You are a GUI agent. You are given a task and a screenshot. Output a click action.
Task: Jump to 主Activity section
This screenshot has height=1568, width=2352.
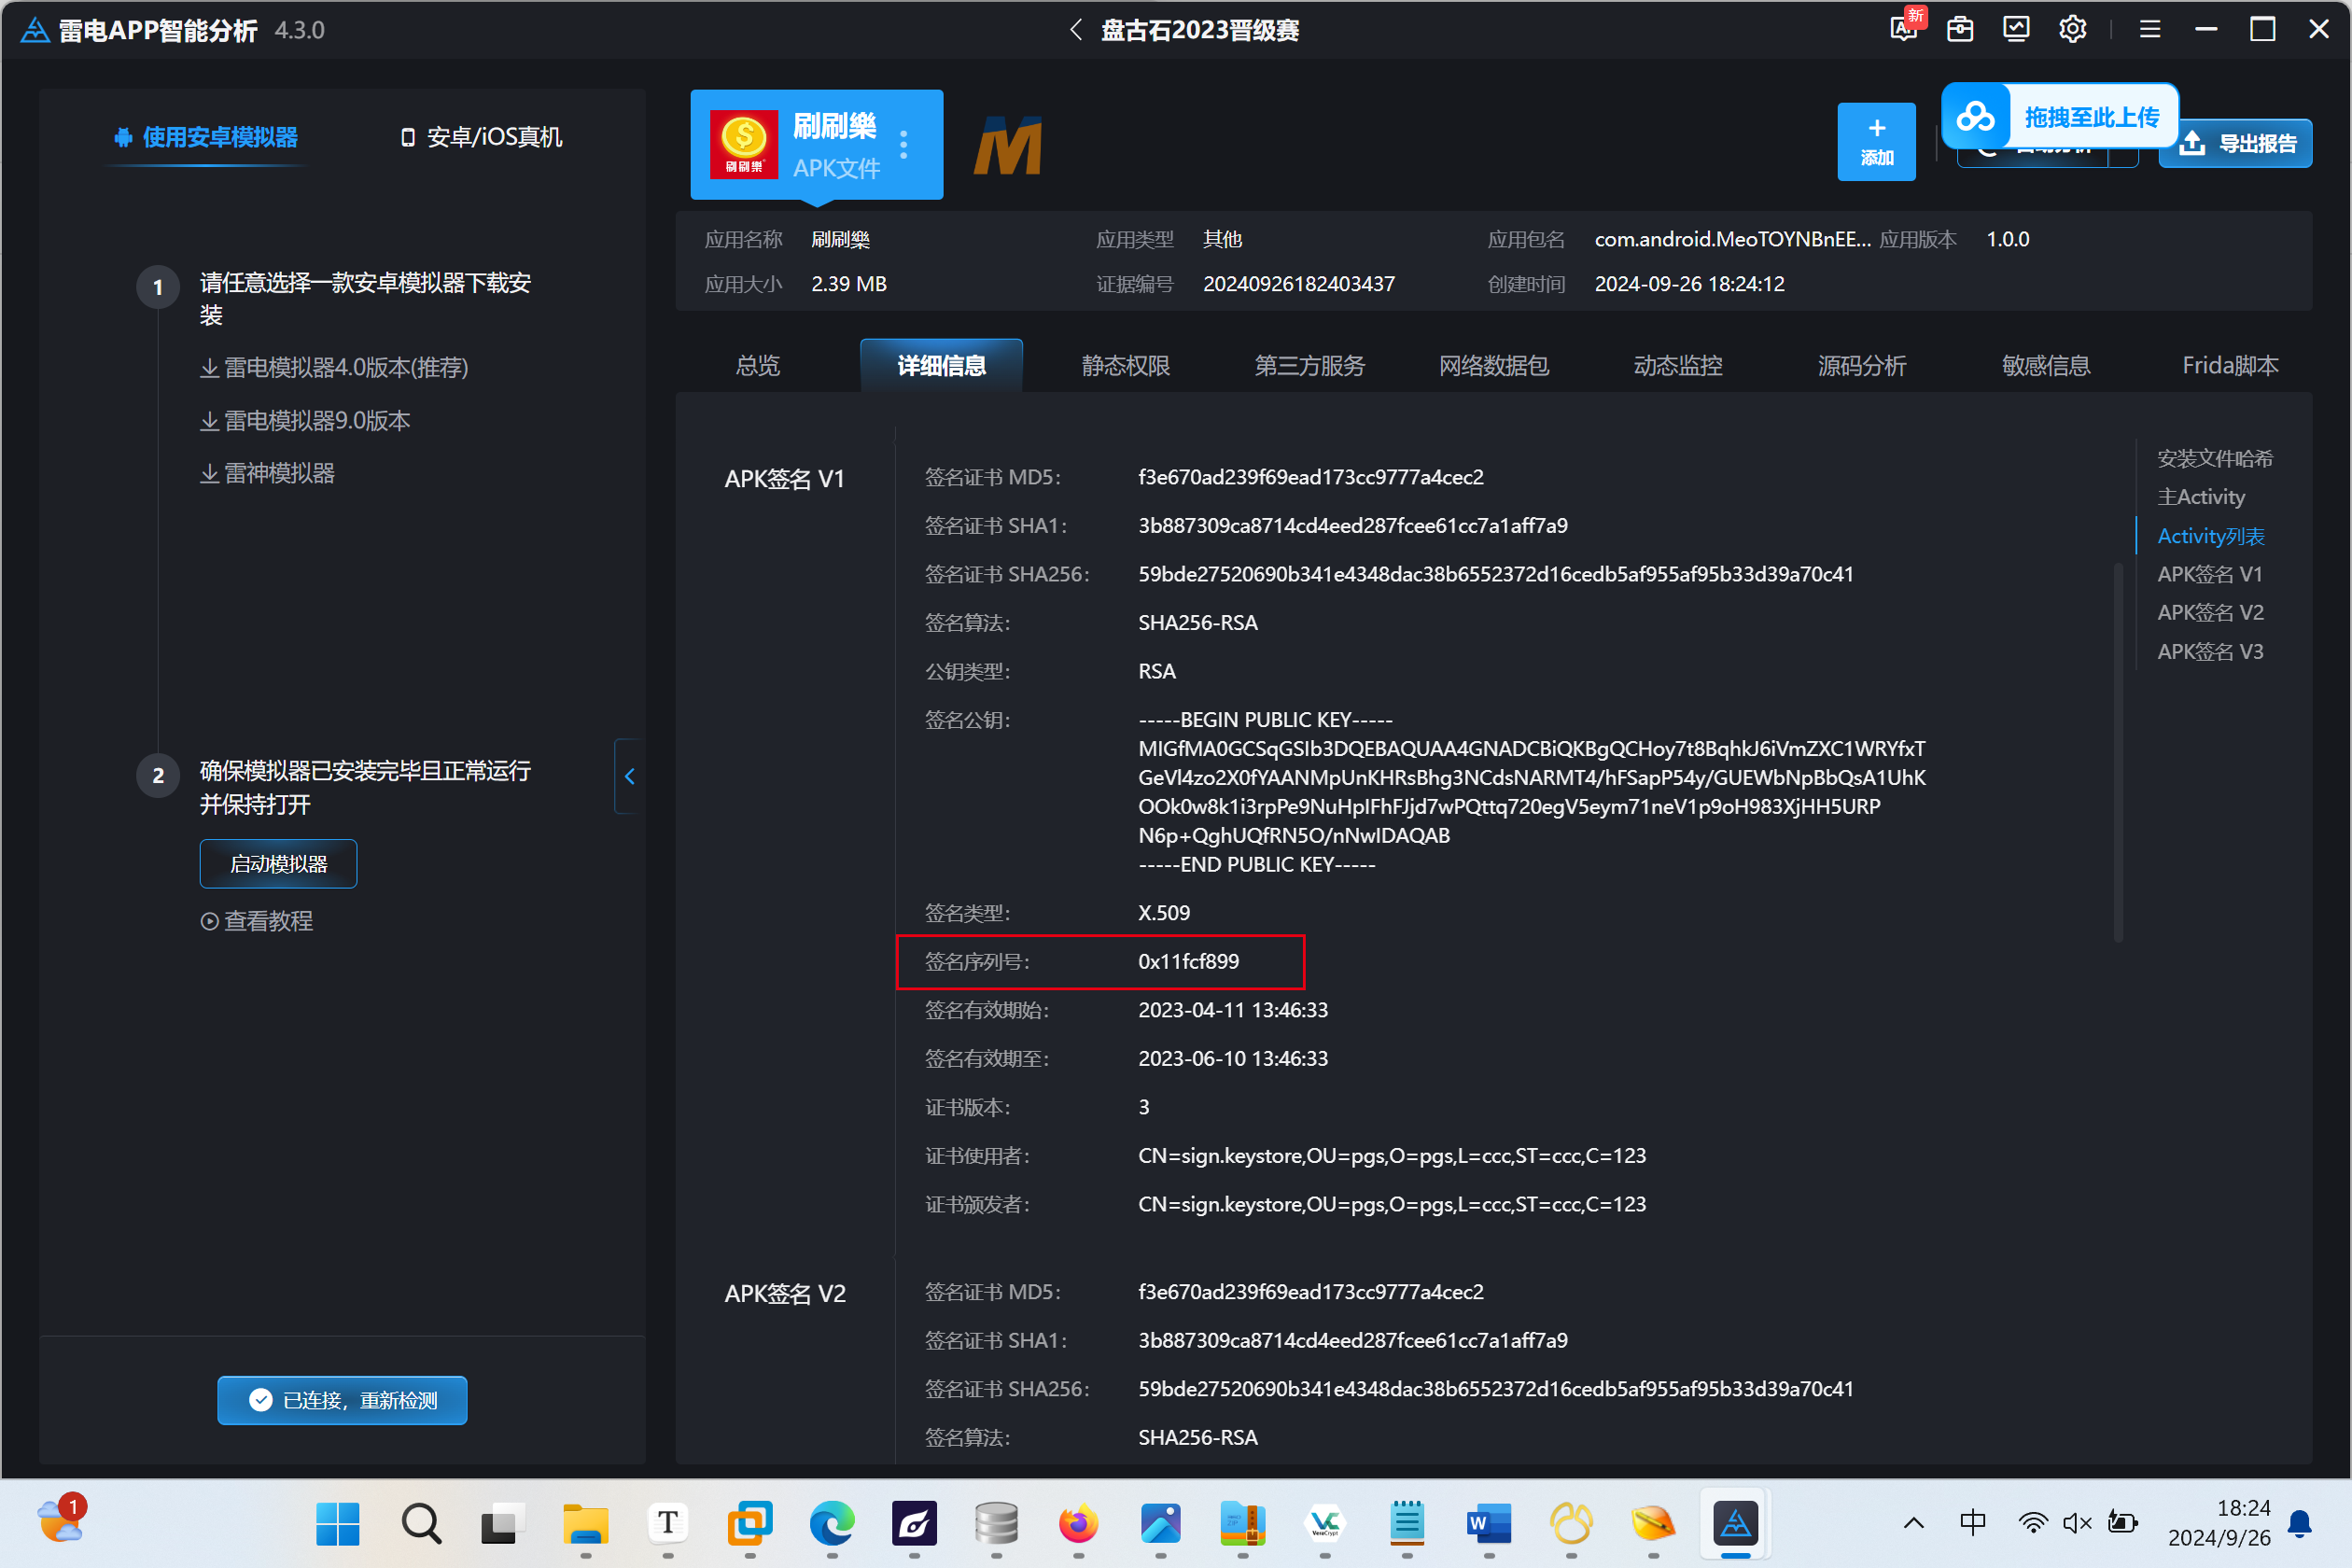[2200, 497]
